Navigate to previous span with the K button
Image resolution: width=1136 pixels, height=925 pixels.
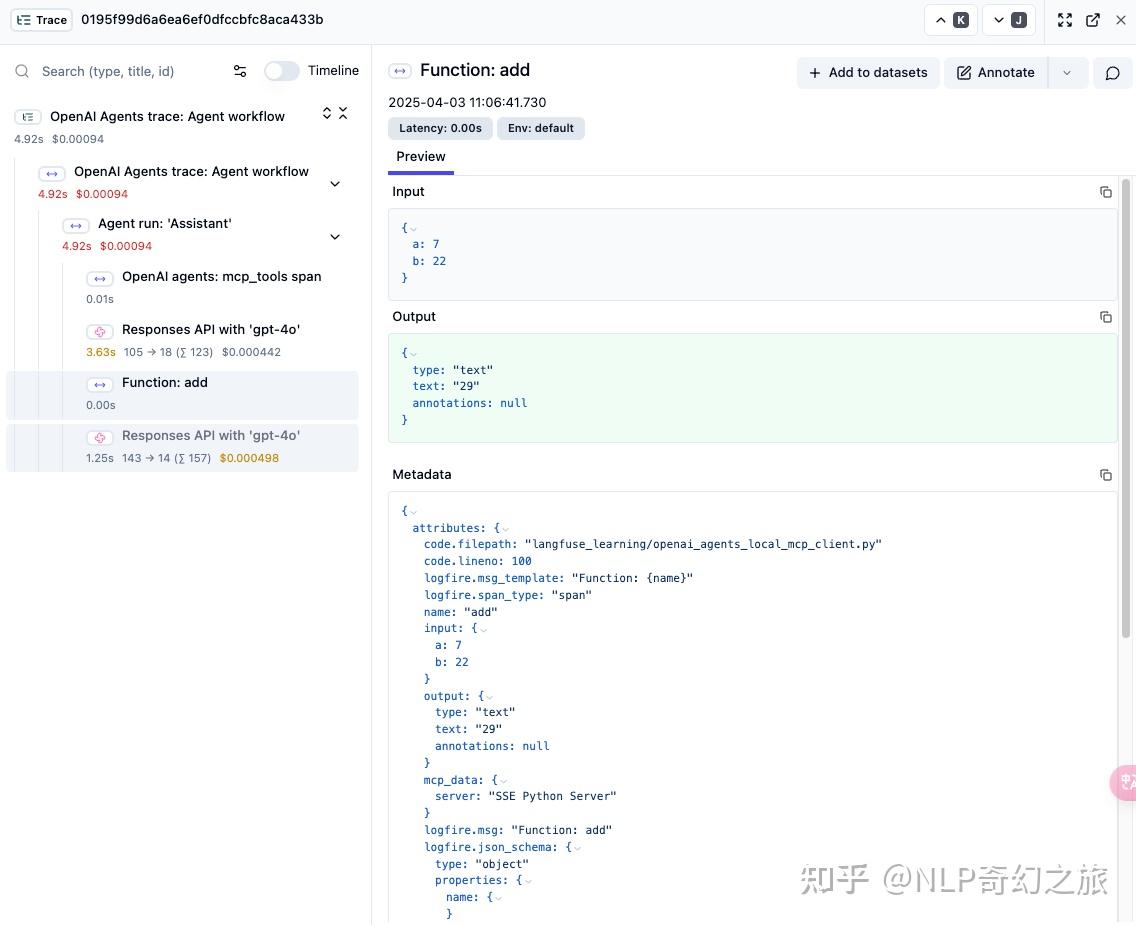click(948, 19)
